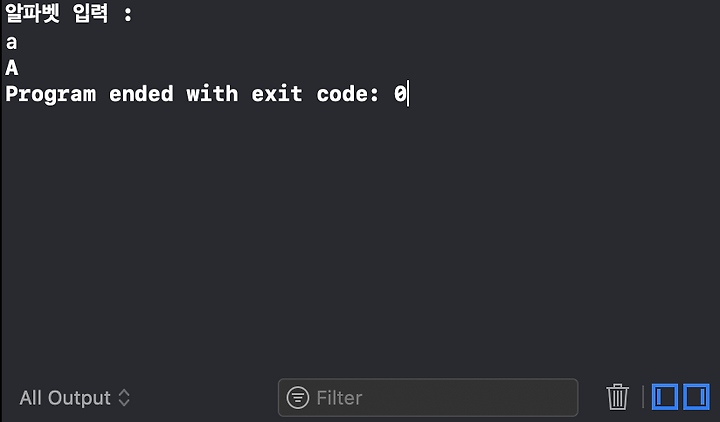Screen dimensions: 720x422
Task: Click the filter lines icon in Filter field
Action: pos(298,397)
